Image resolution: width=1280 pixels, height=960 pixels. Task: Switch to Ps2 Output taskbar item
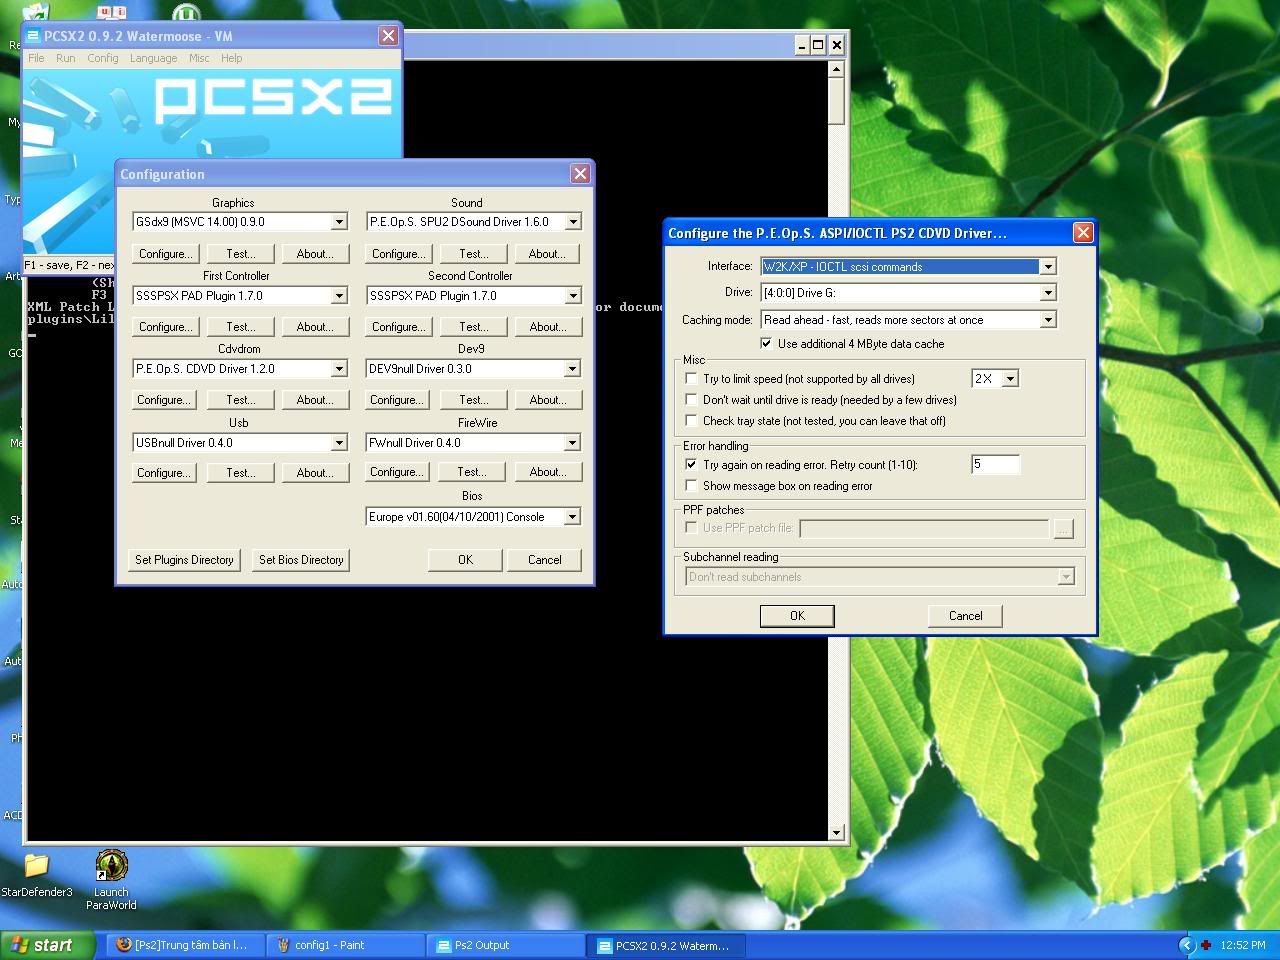[x=506, y=945]
